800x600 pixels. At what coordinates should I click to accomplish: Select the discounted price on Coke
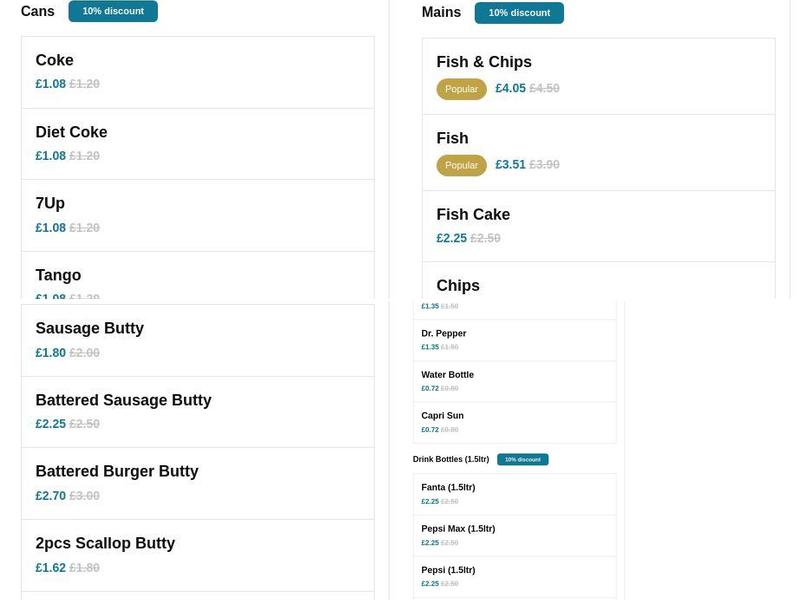50,83
